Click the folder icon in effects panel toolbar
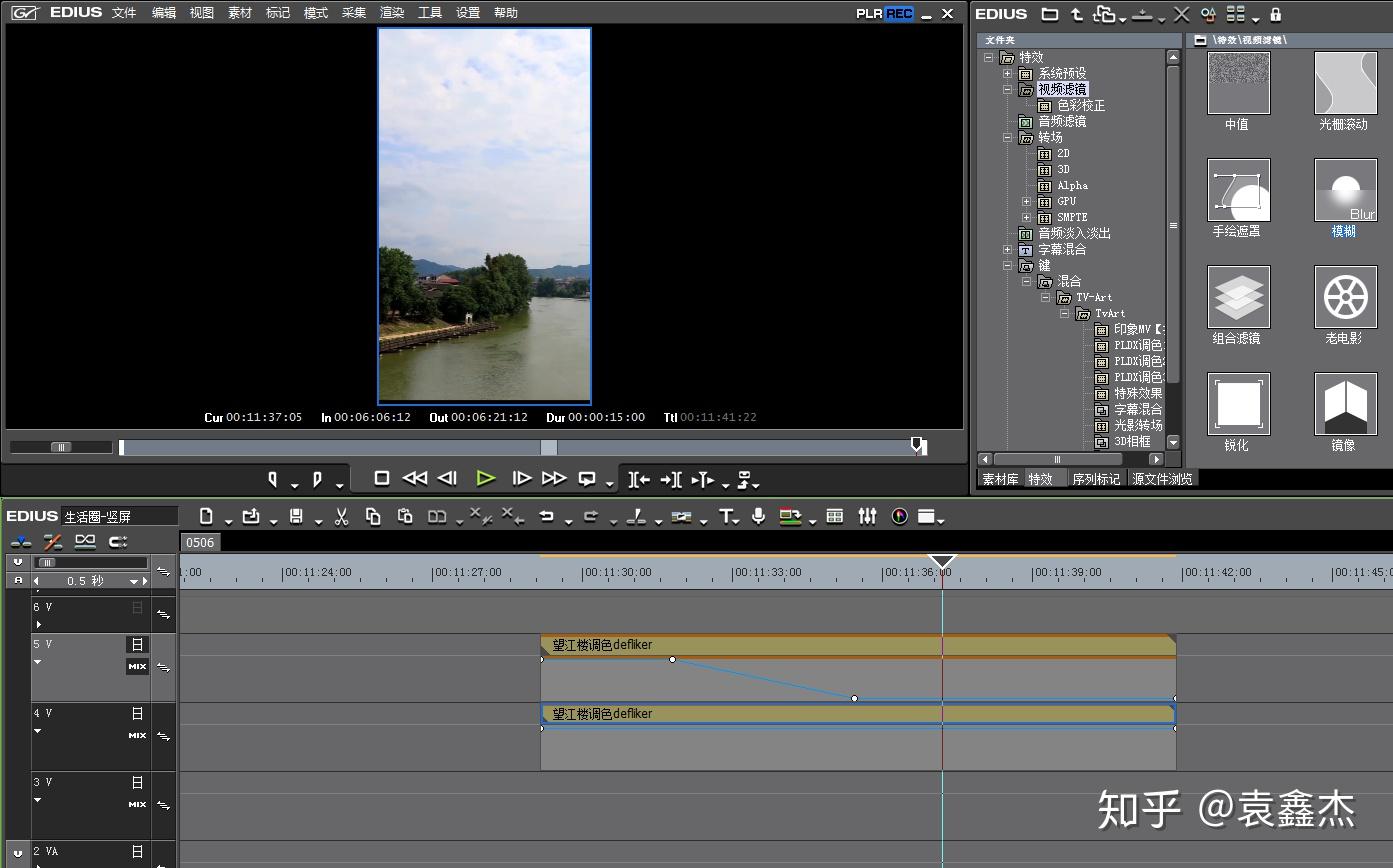This screenshot has height=868, width=1393. pyautogui.click(x=1049, y=14)
